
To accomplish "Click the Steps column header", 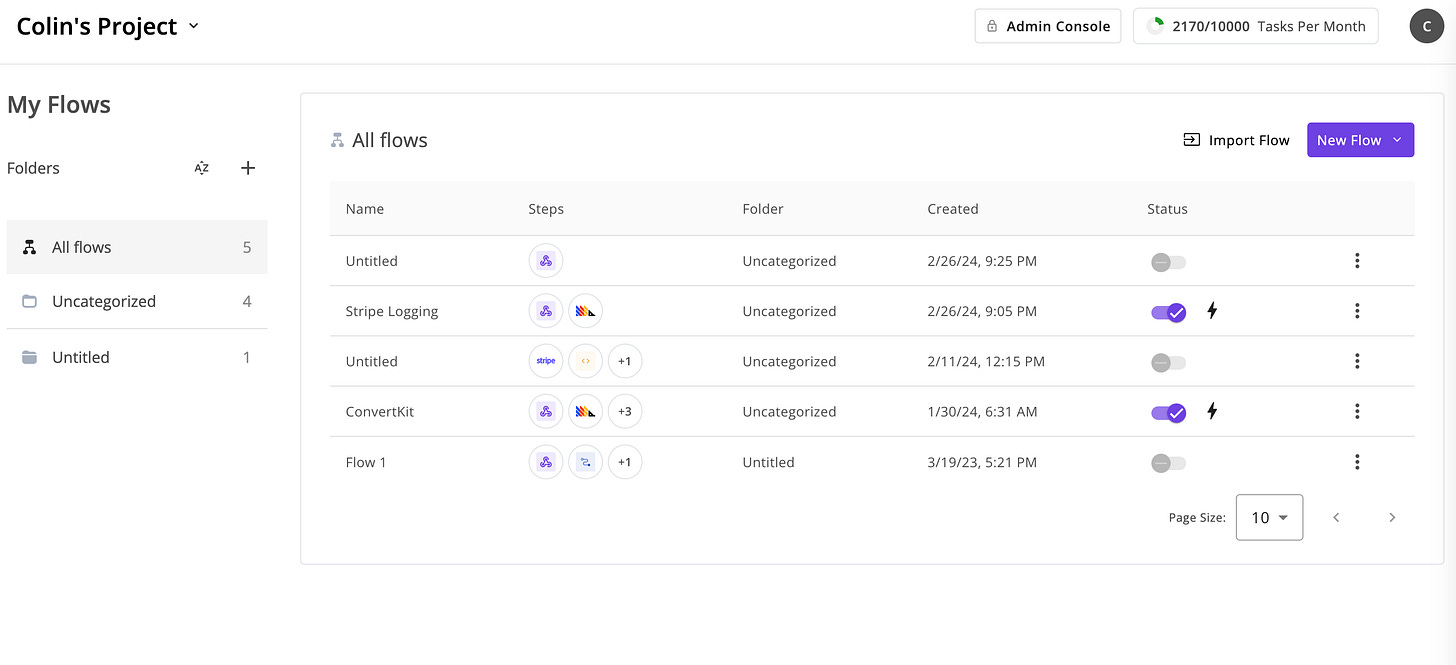I will (546, 209).
